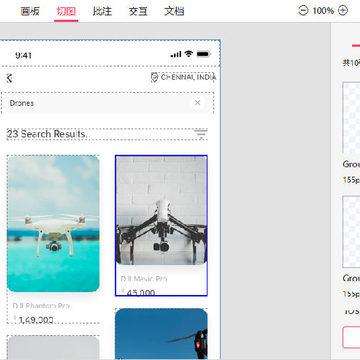360x360 pixels.
Task: Click the battery status icon
Action: click(x=203, y=54)
